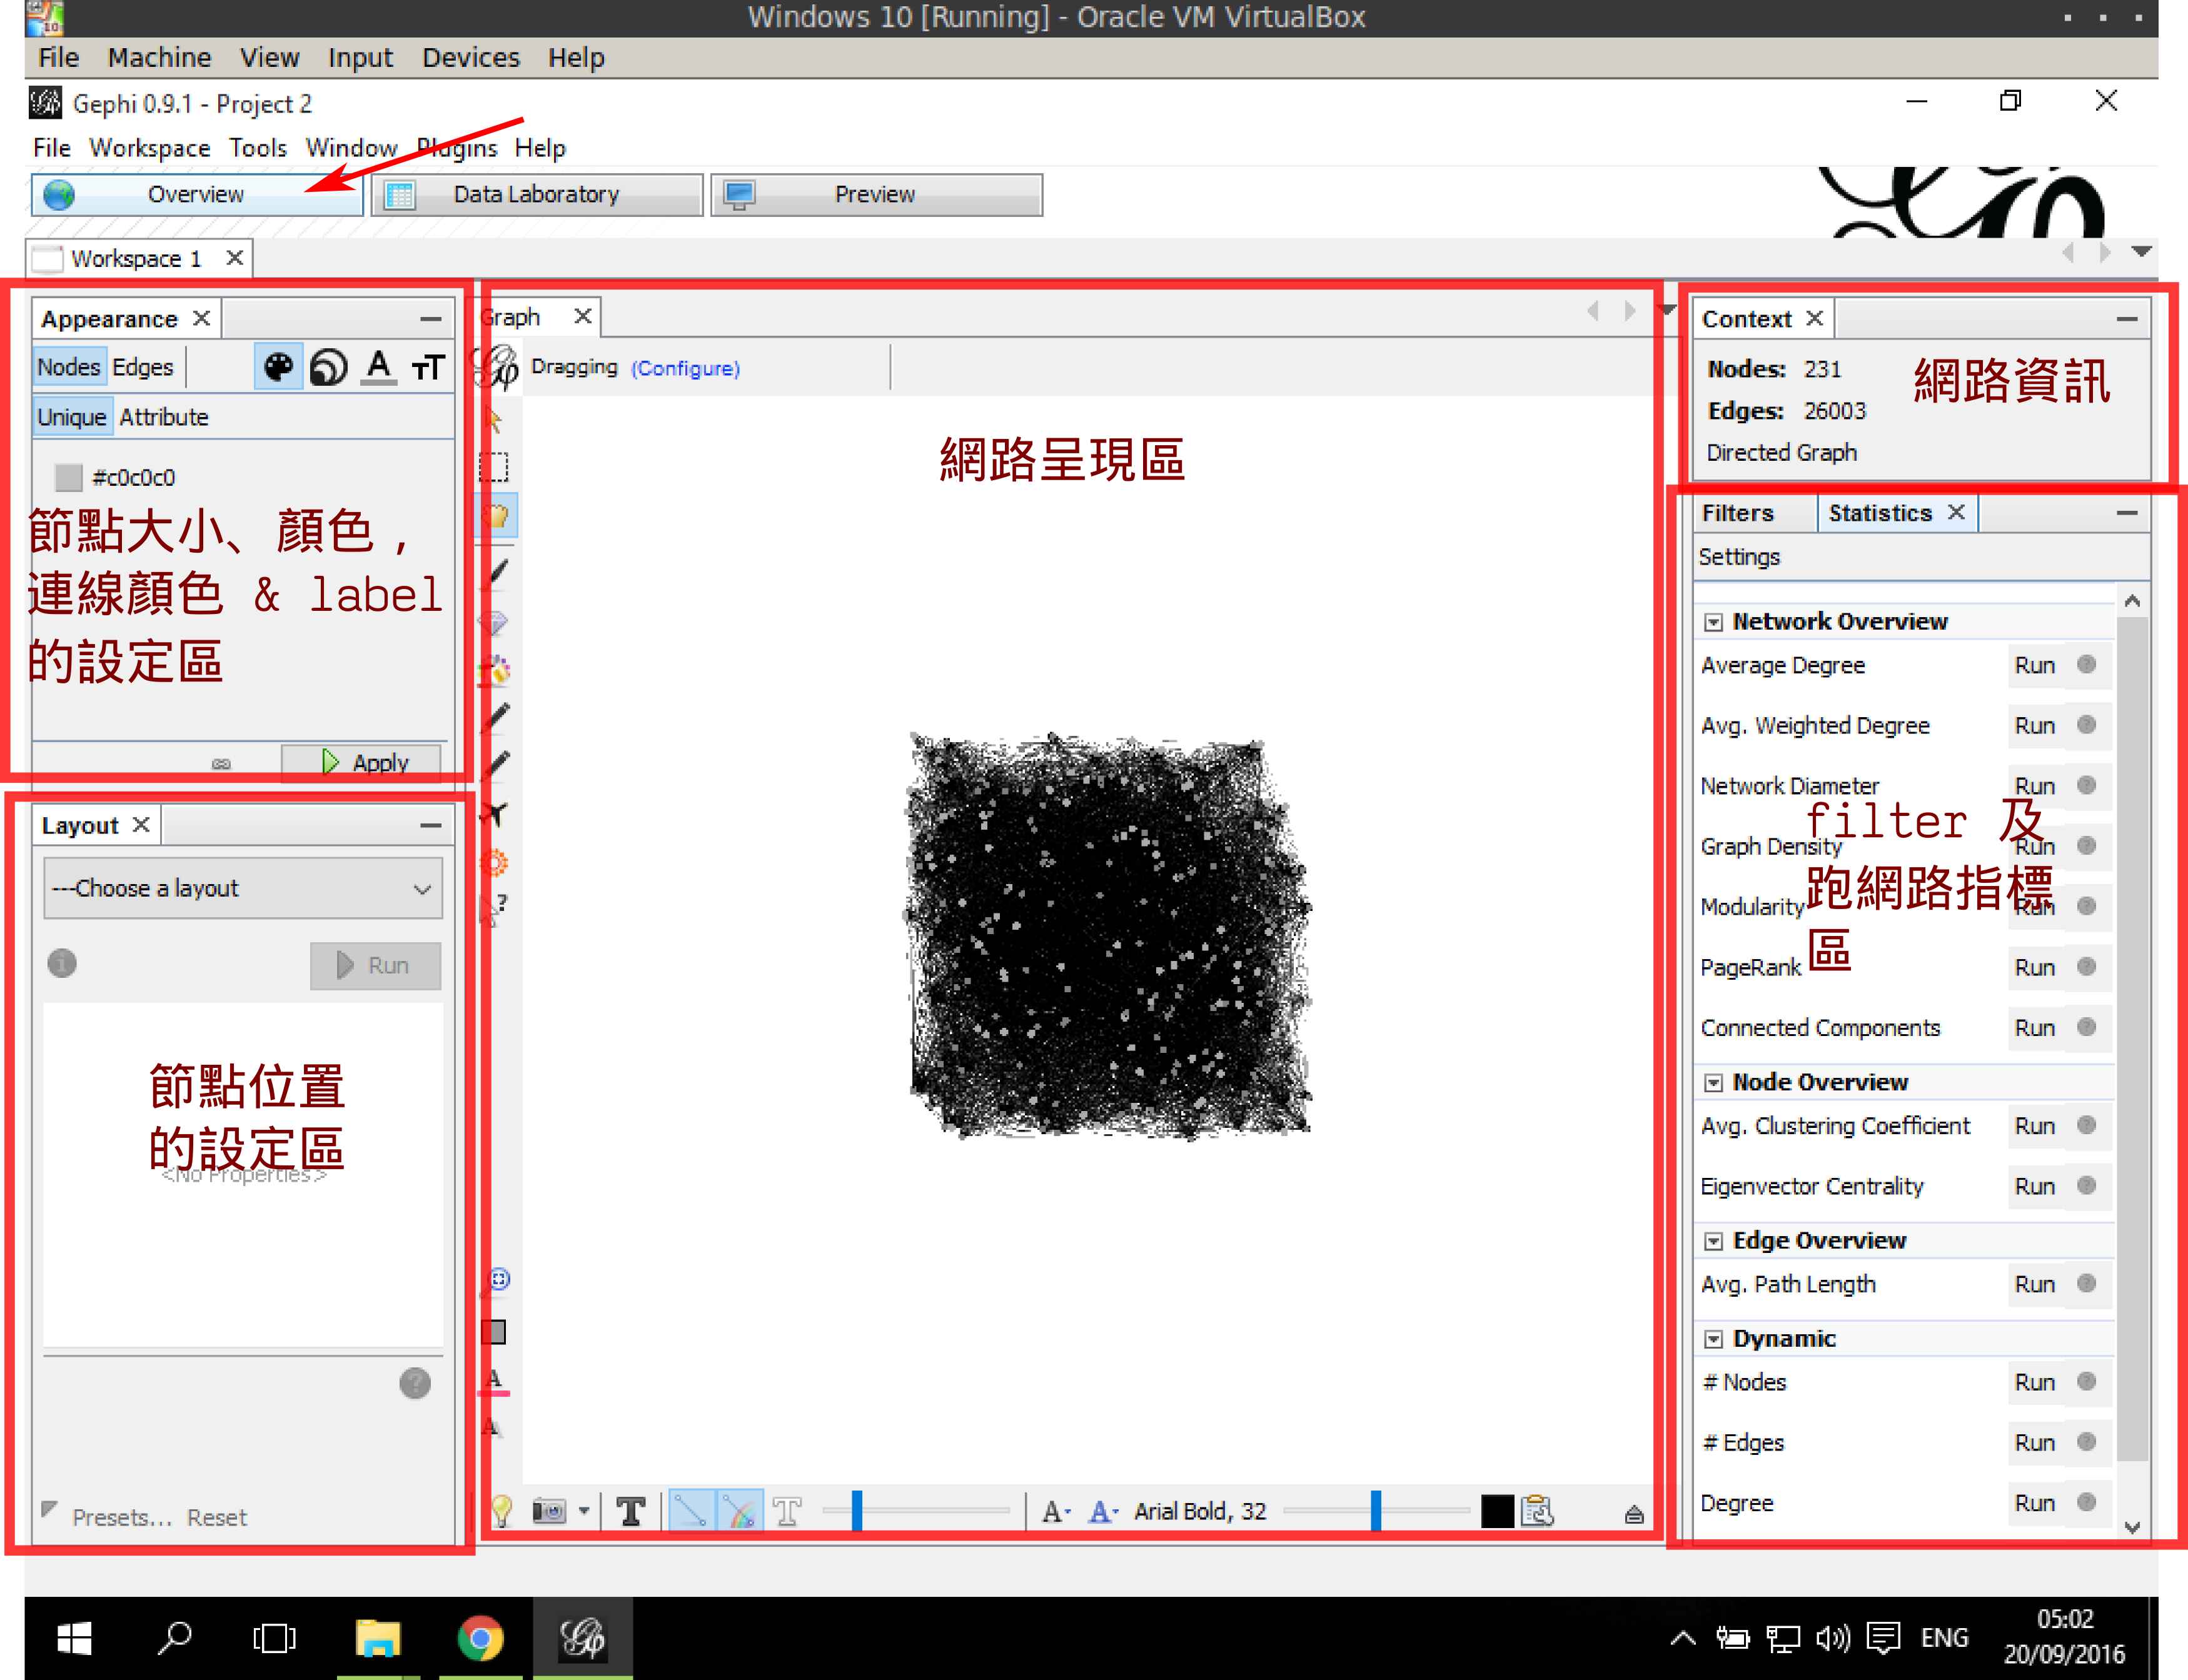Screen dimensions: 2188x1680
Task: Toggle Show Edge Labels outlined T
Action: click(788, 1511)
